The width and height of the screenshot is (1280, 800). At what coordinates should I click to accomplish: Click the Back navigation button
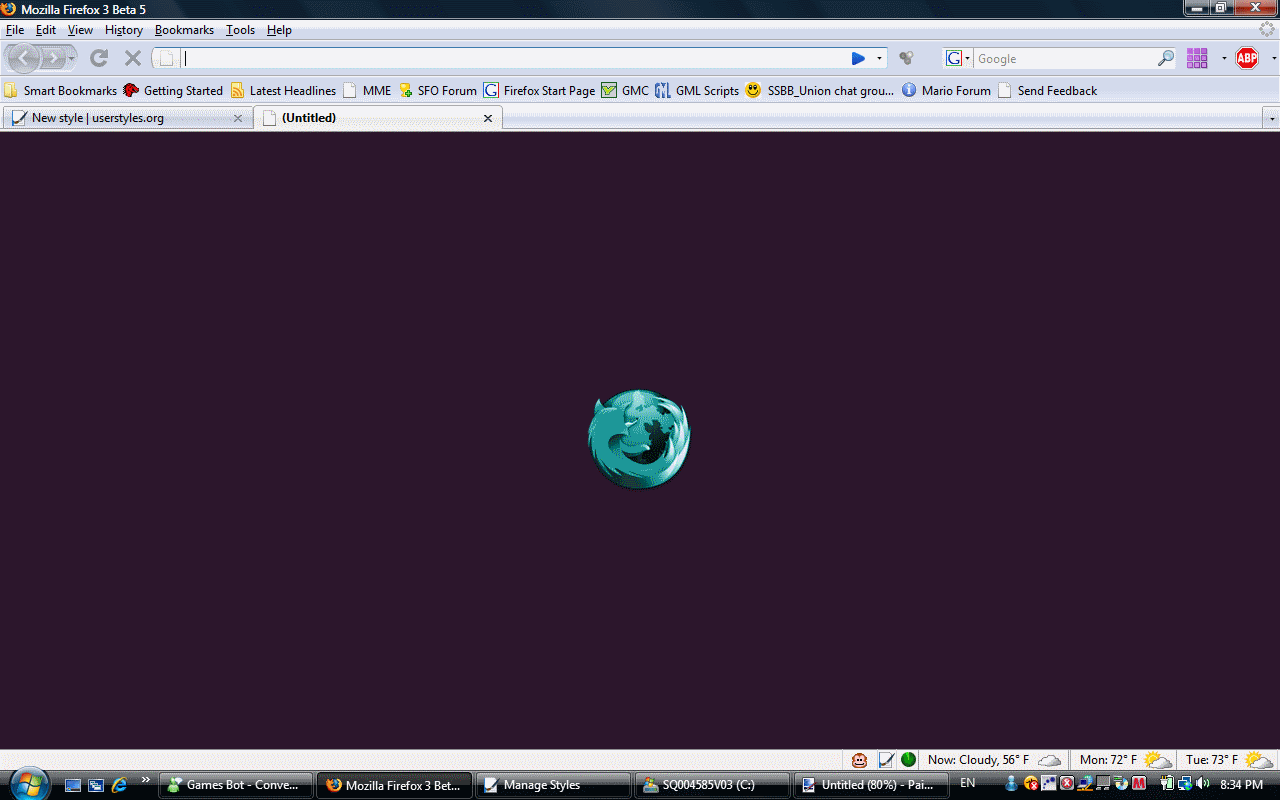click(x=24, y=58)
